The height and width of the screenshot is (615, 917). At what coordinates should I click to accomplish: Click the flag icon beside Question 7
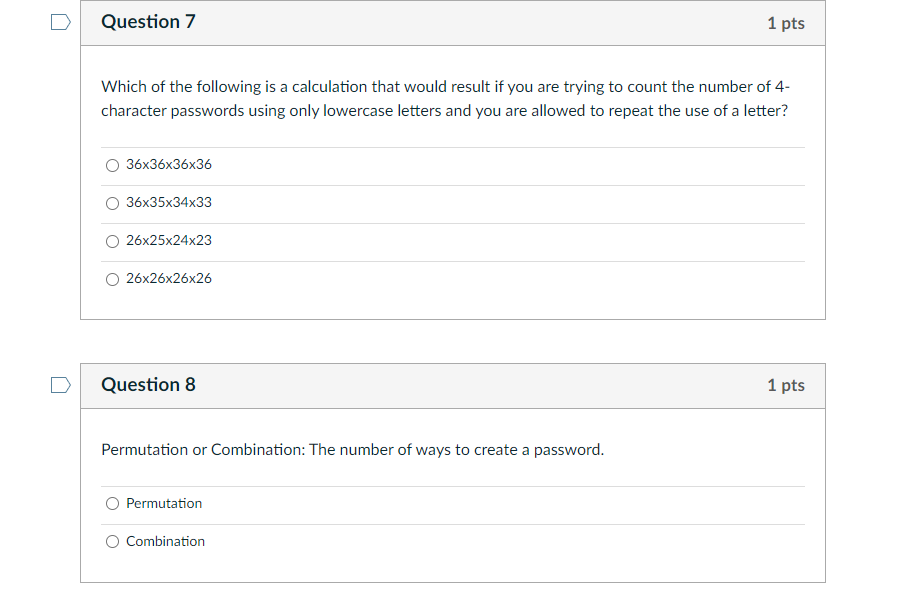tap(60, 21)
